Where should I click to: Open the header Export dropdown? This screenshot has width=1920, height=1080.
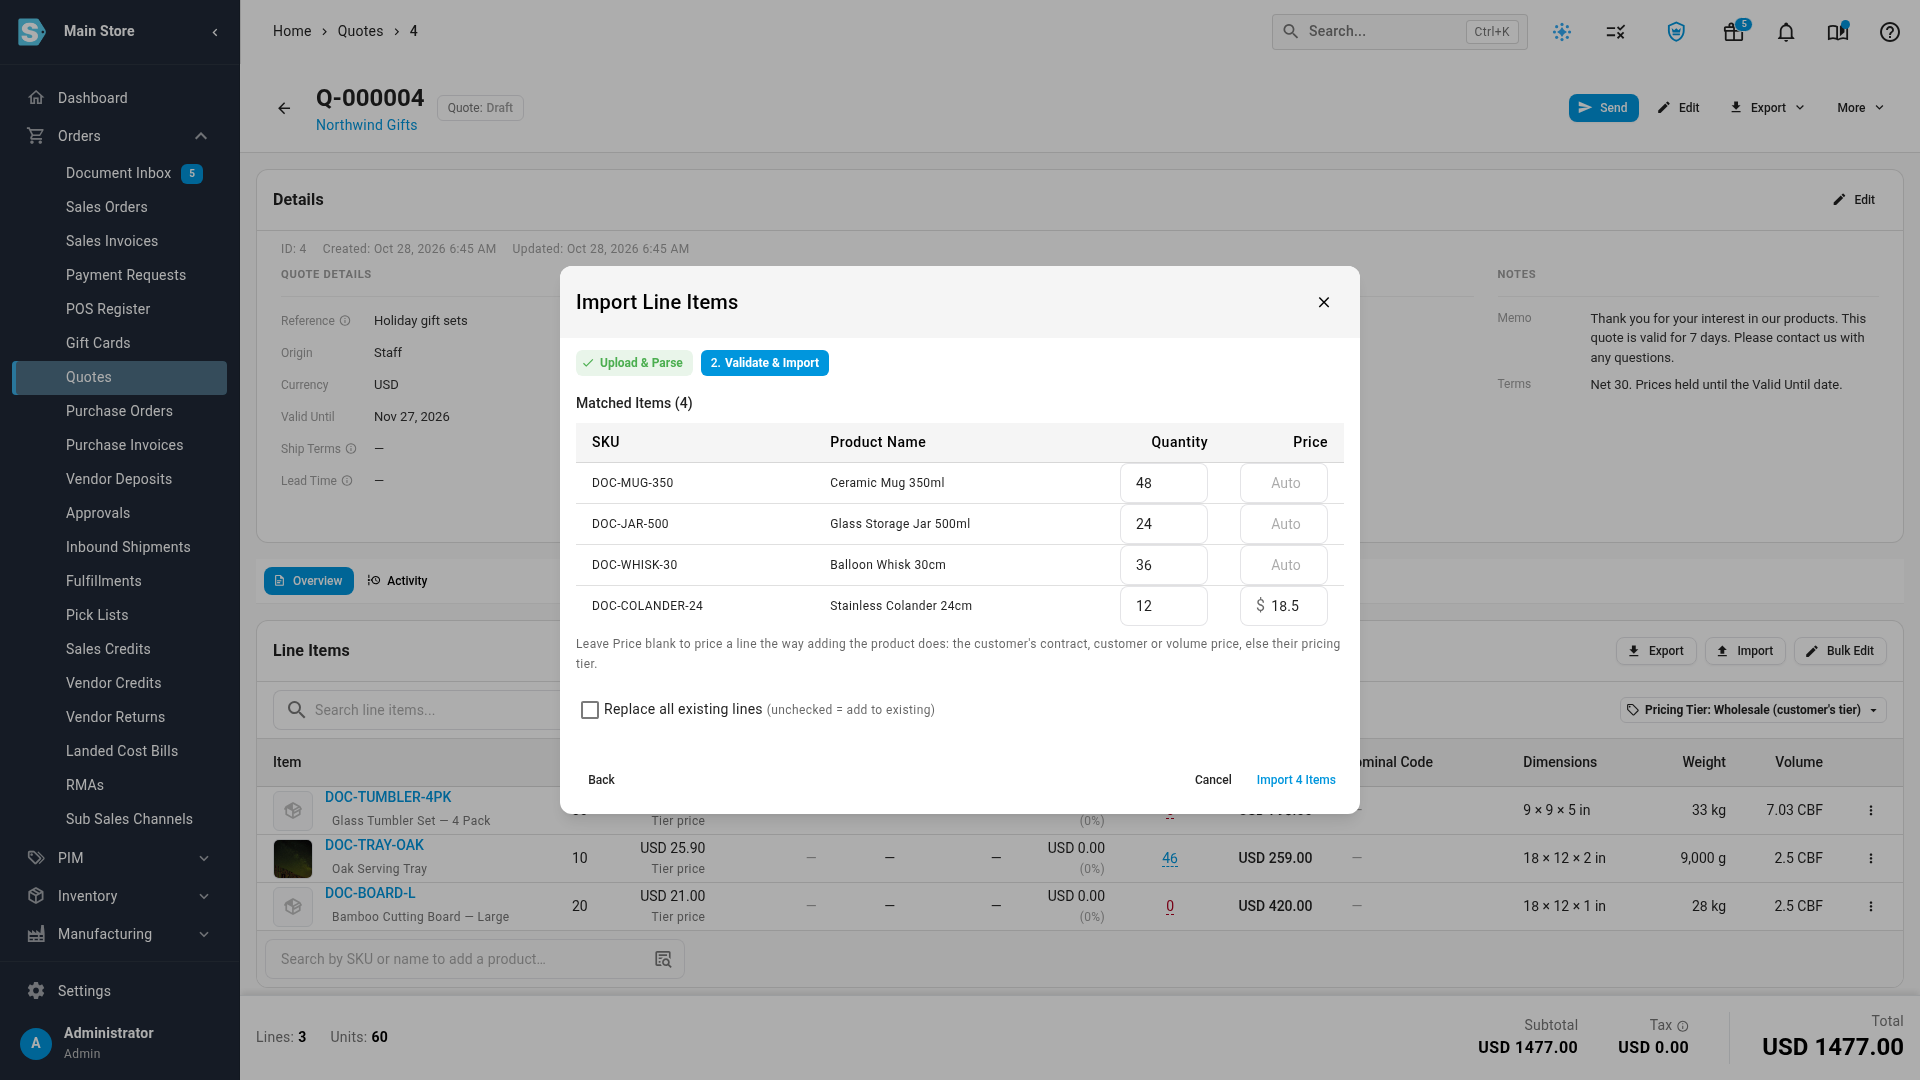(1767, 108)
